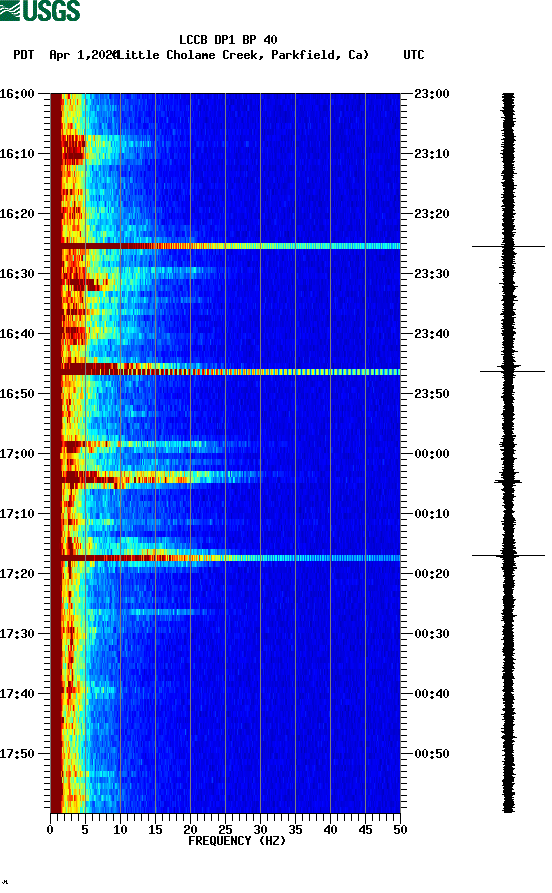The height and width of the screenshot is (893, 552).
Task: Click the 17:40 PDT time label
Action: [17, 694]
